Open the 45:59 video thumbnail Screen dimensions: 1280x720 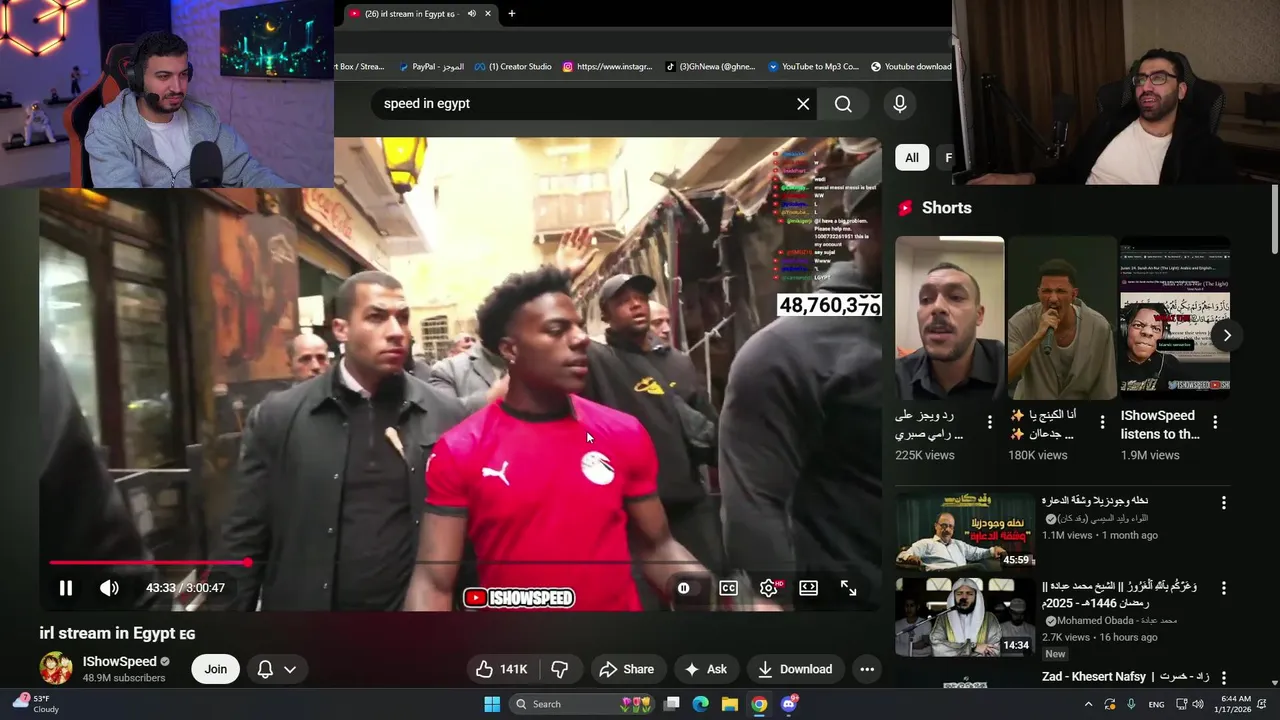point(965,530)
